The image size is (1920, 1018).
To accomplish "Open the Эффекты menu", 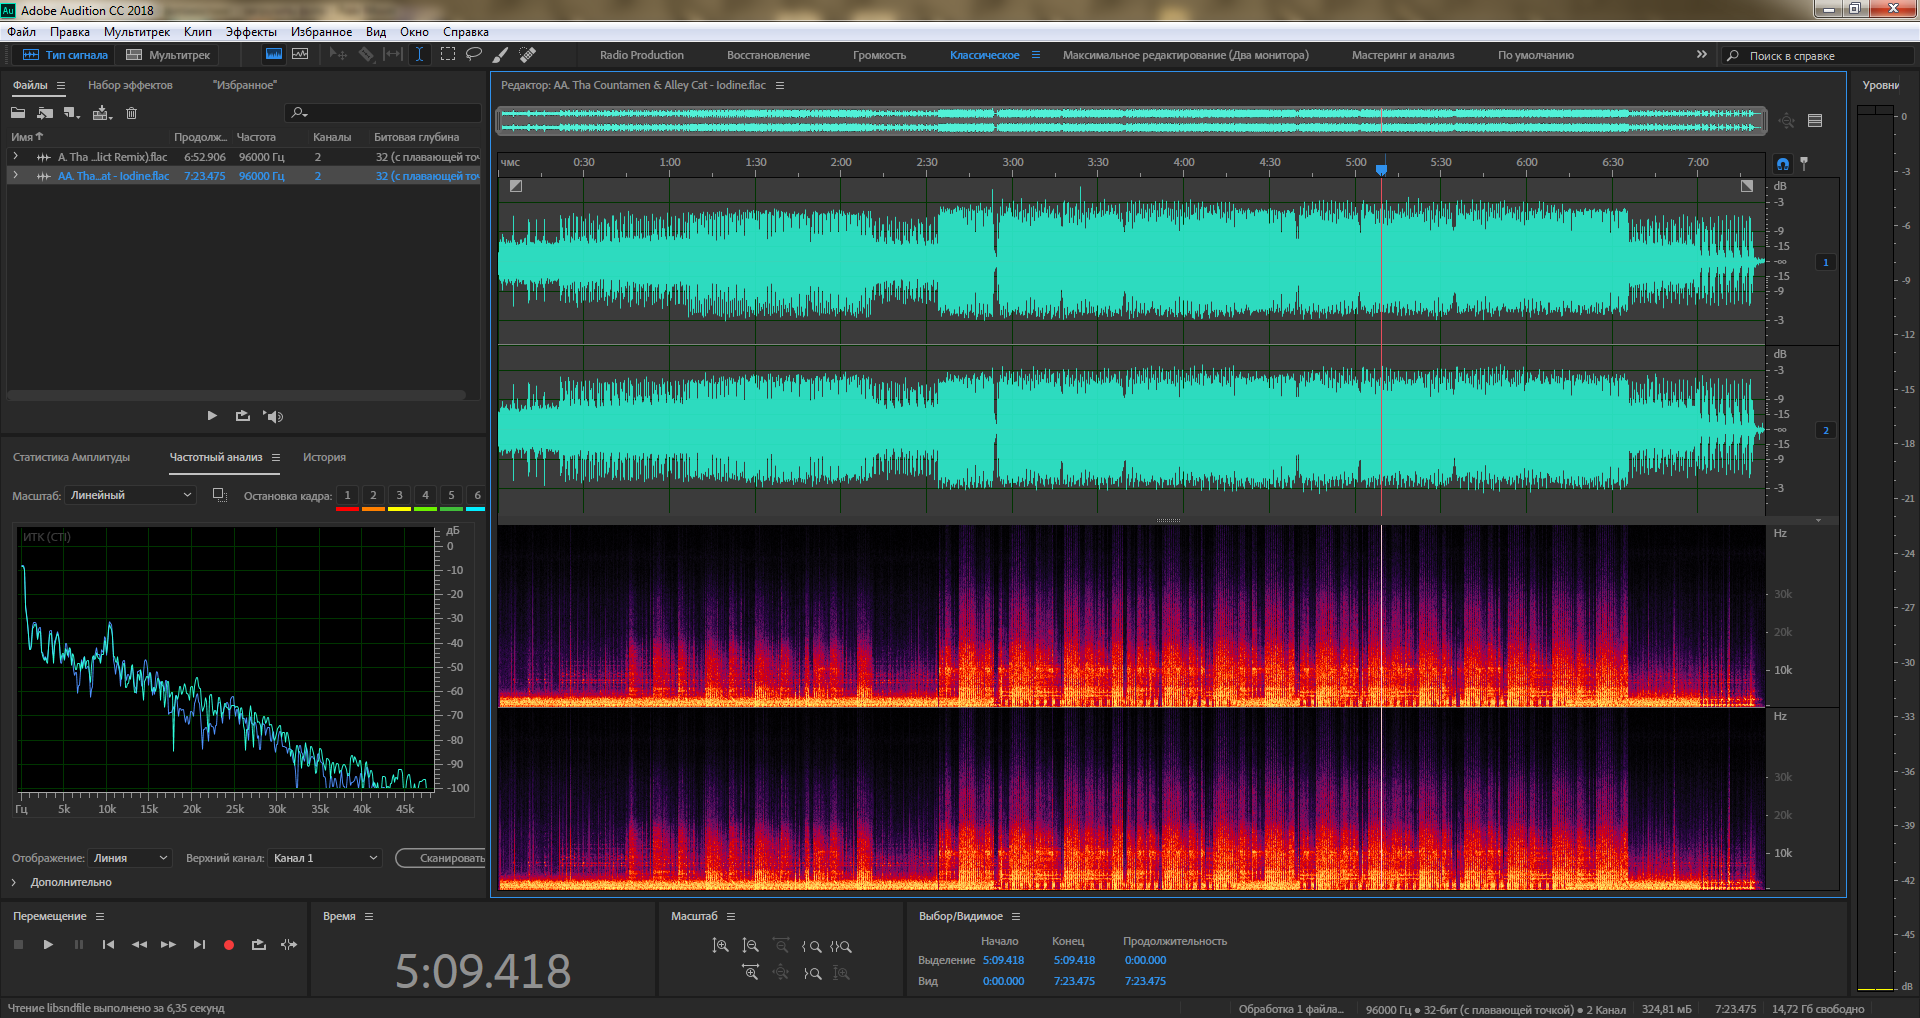I will 251,32.
